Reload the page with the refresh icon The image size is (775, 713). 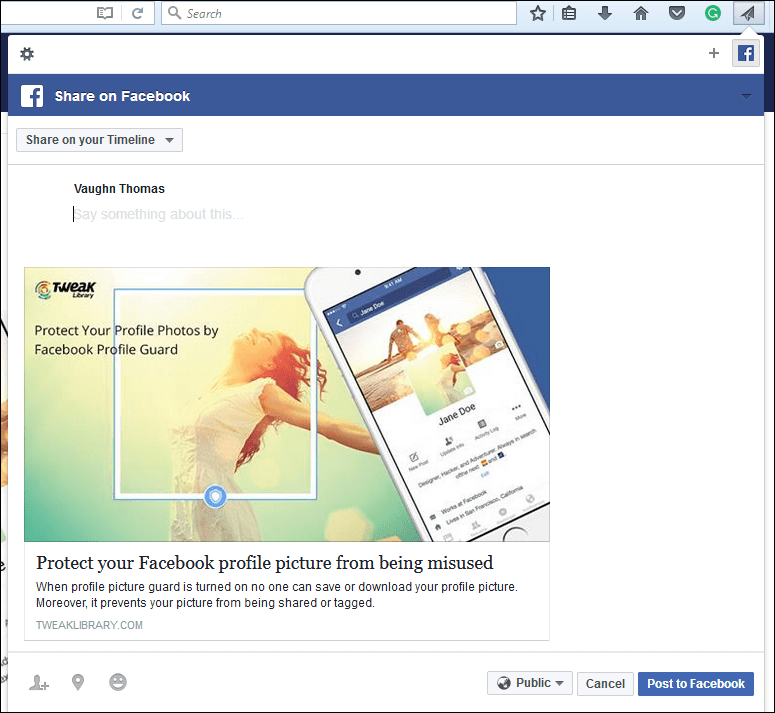137,13
